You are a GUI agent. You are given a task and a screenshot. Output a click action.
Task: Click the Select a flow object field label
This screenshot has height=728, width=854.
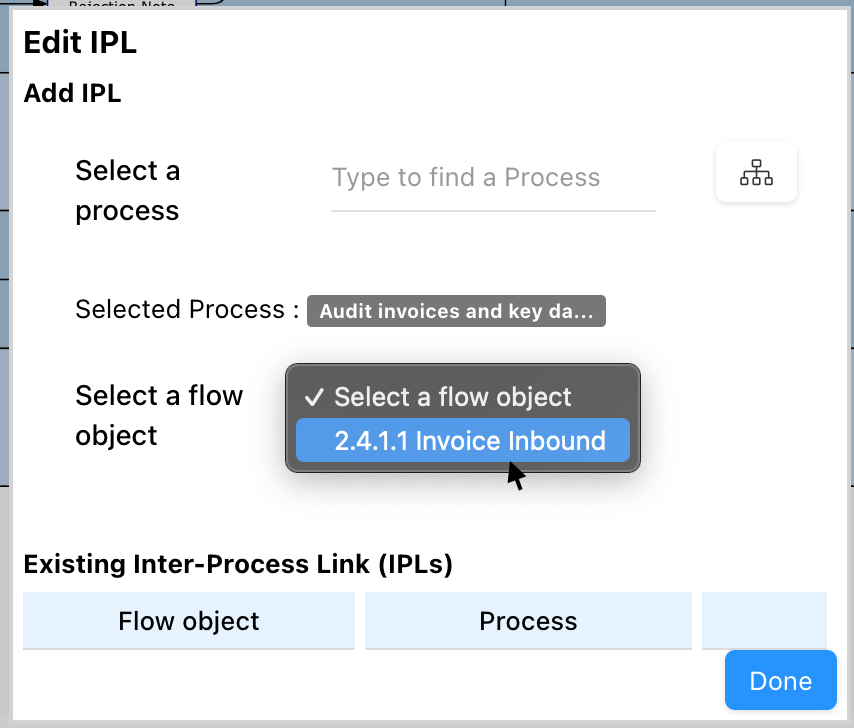159,416
